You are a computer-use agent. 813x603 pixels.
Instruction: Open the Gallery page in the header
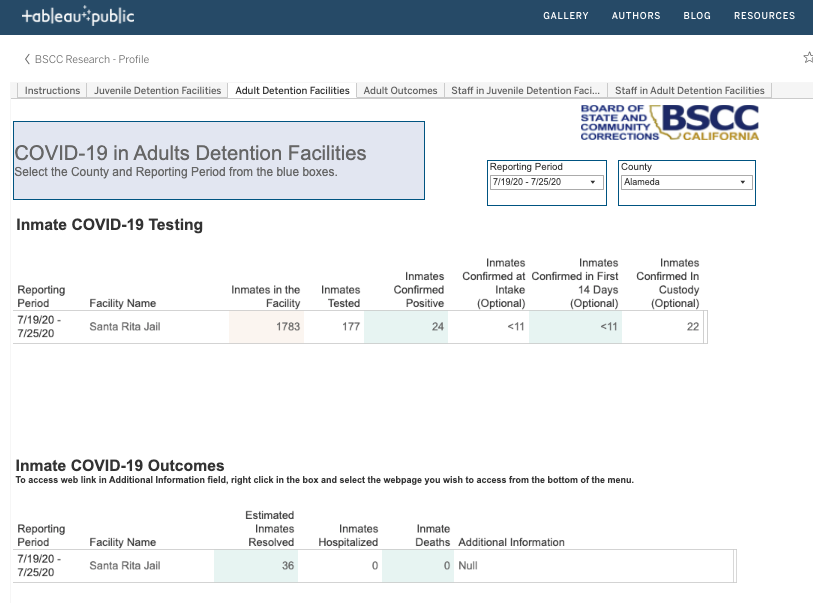(565, 16)
